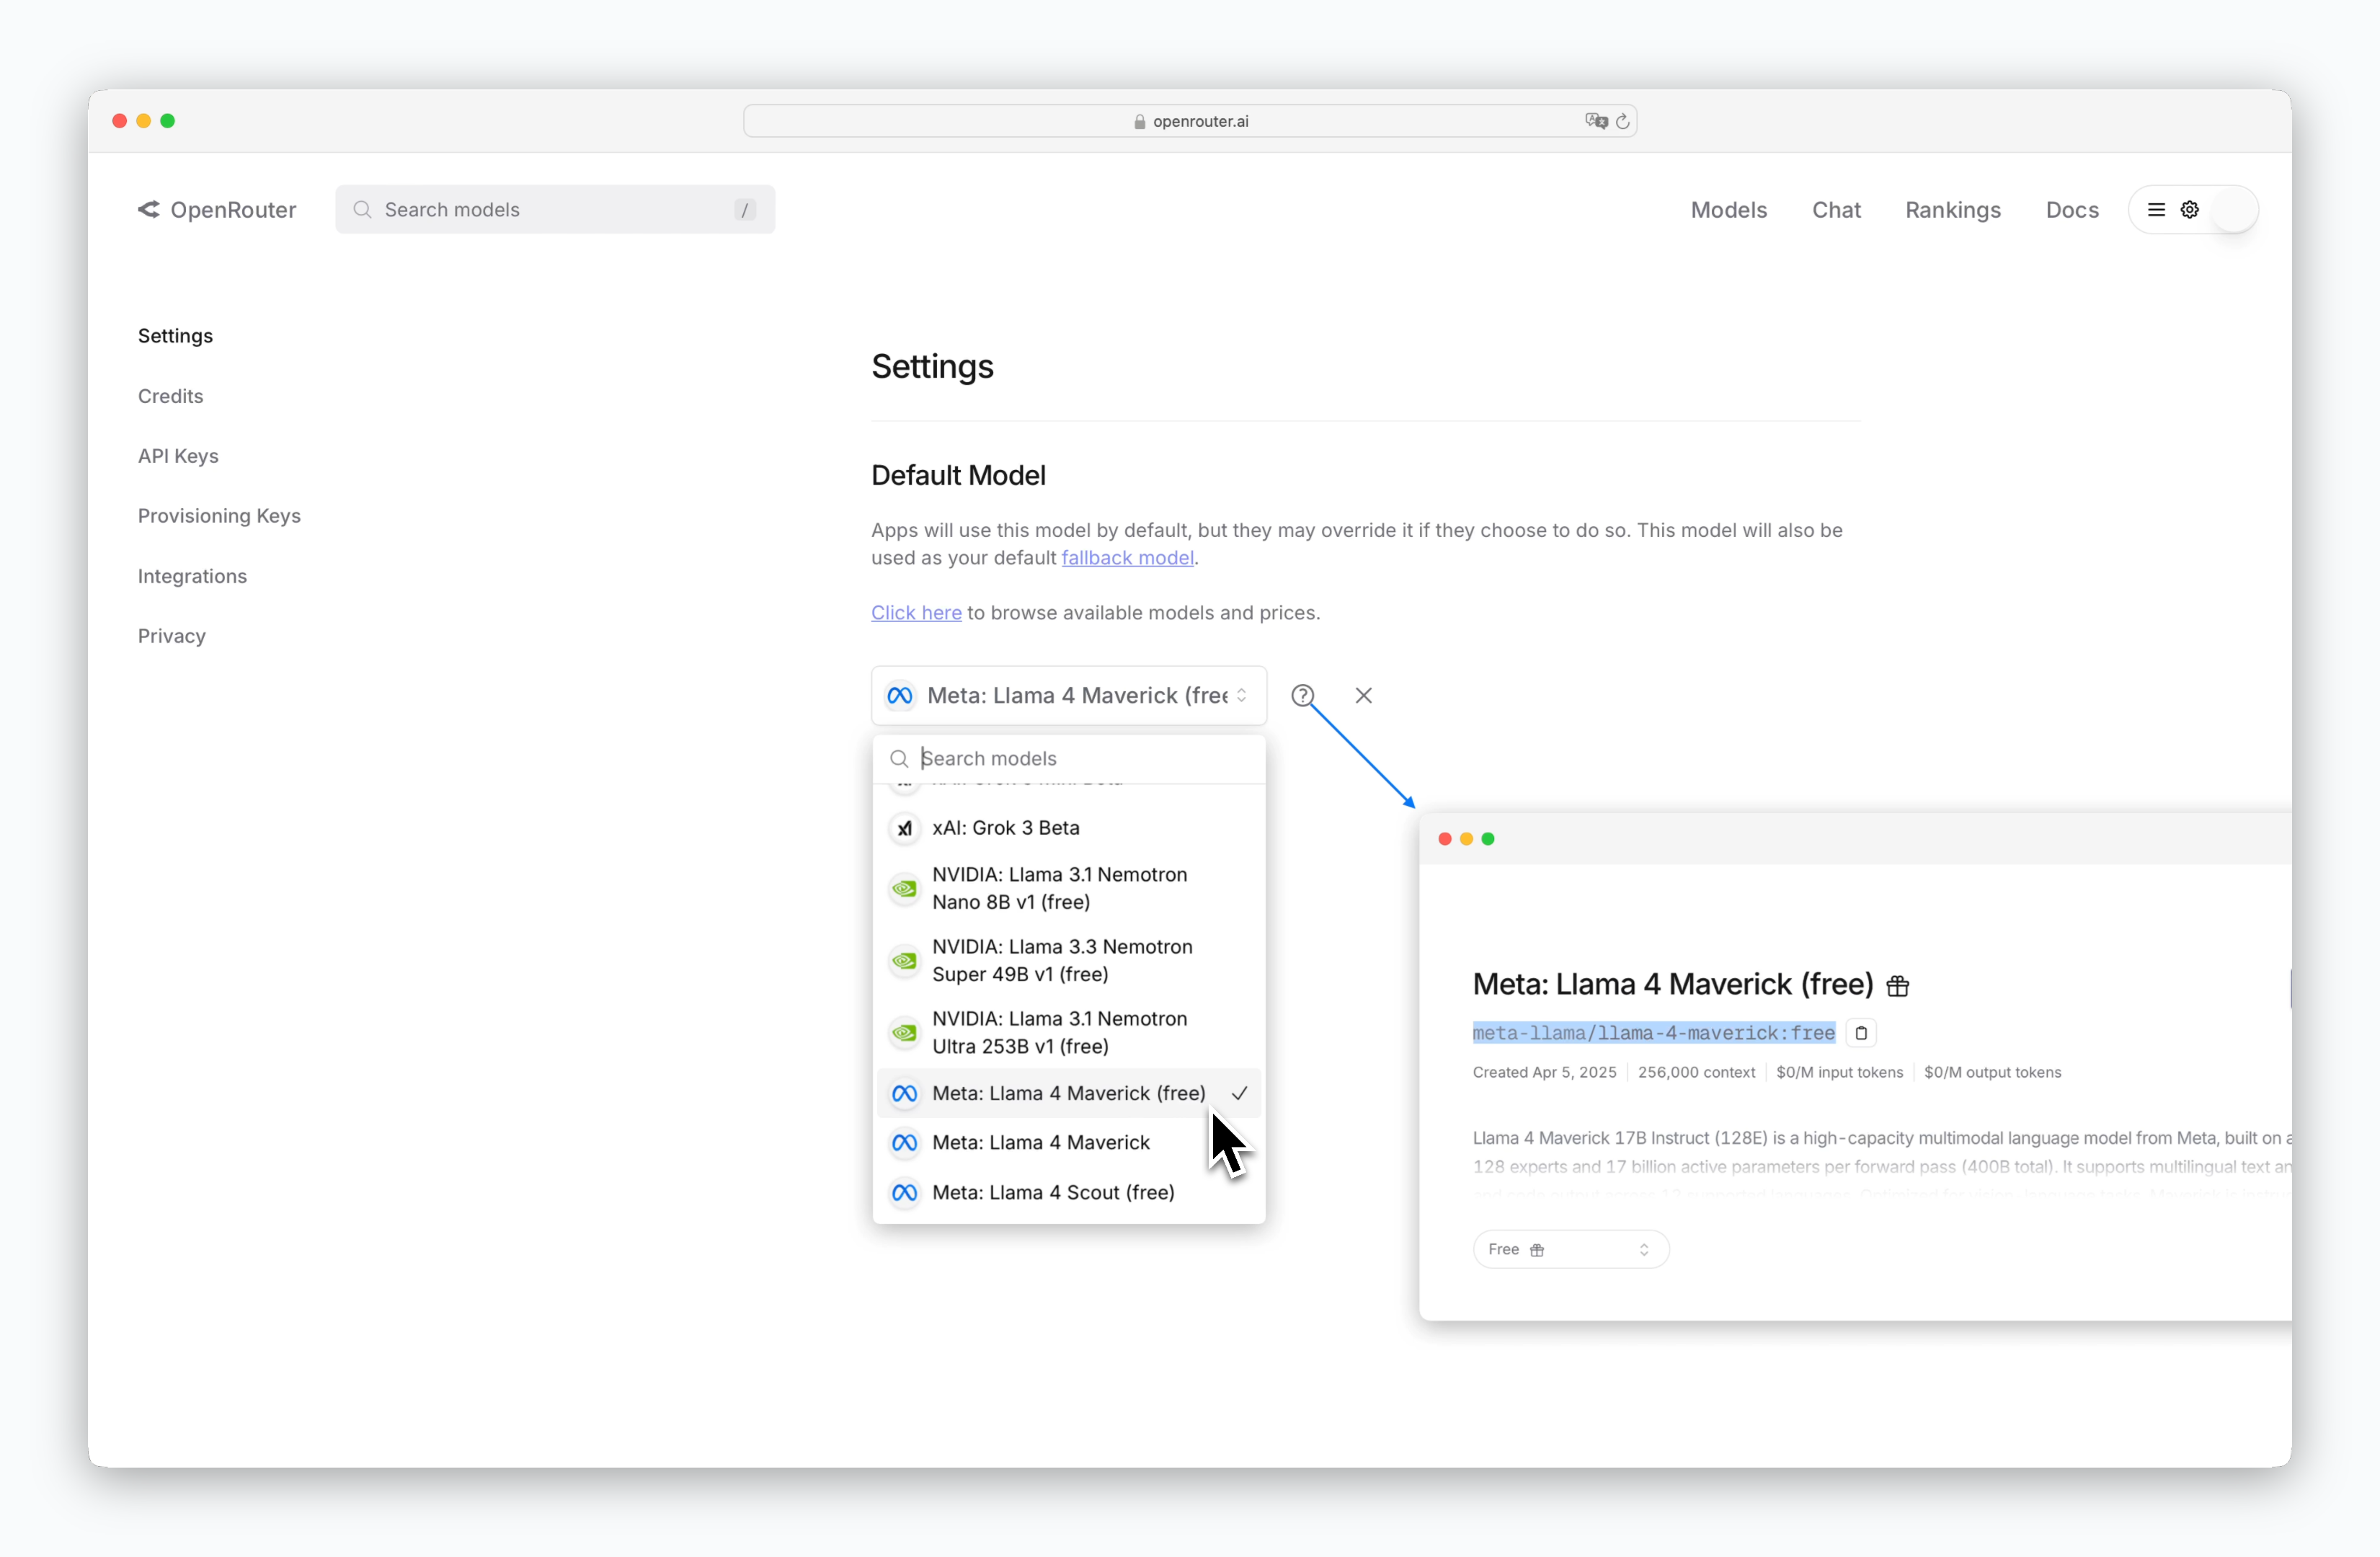Click the lock icon in address bar
The height and width of the screenshot is (1557, 2380).
1139,121
